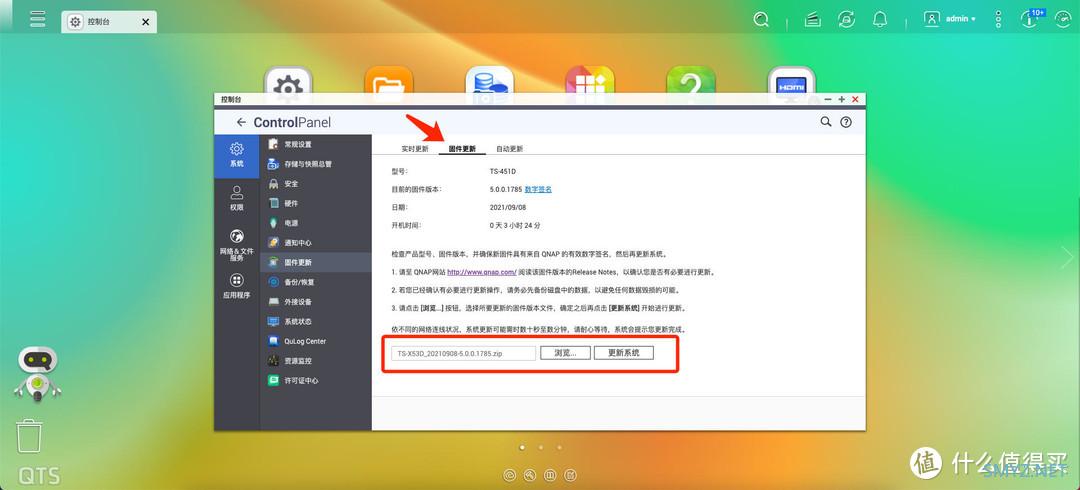
Task: Open 许可证中心 in the sidebar
Action: tap(315, 380)
